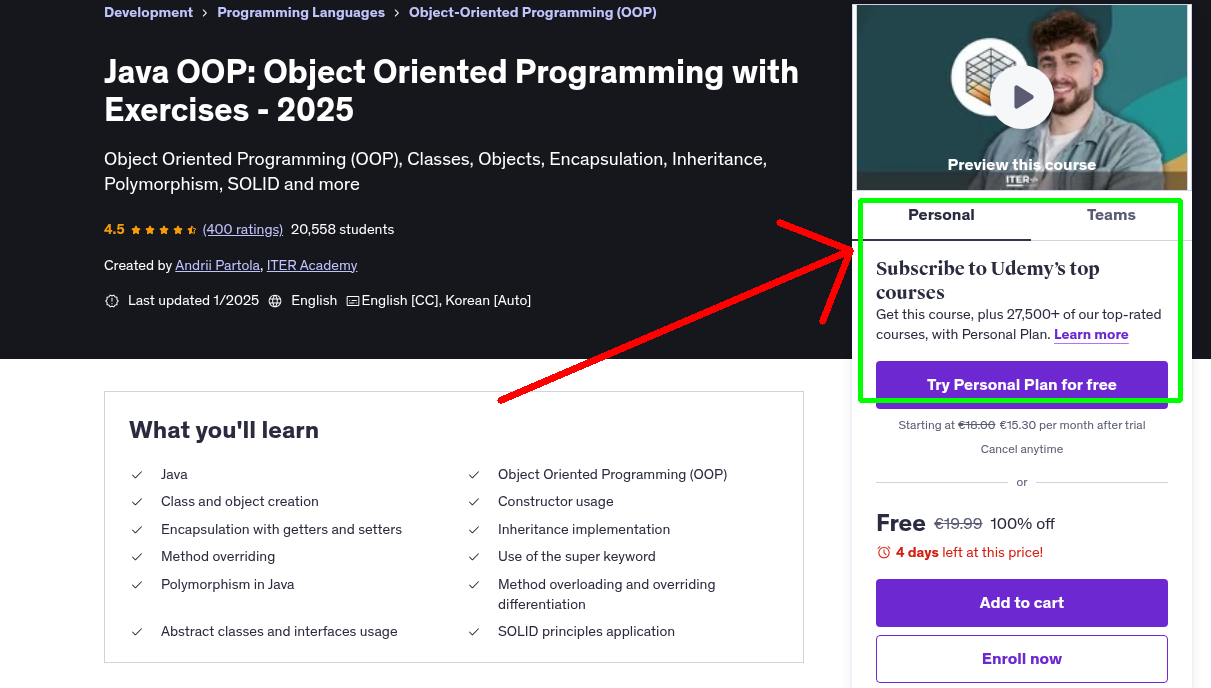1211x688 pixels.
Task: Open the Programming Languages breadcrumb link
Action: tap(301, 13)
